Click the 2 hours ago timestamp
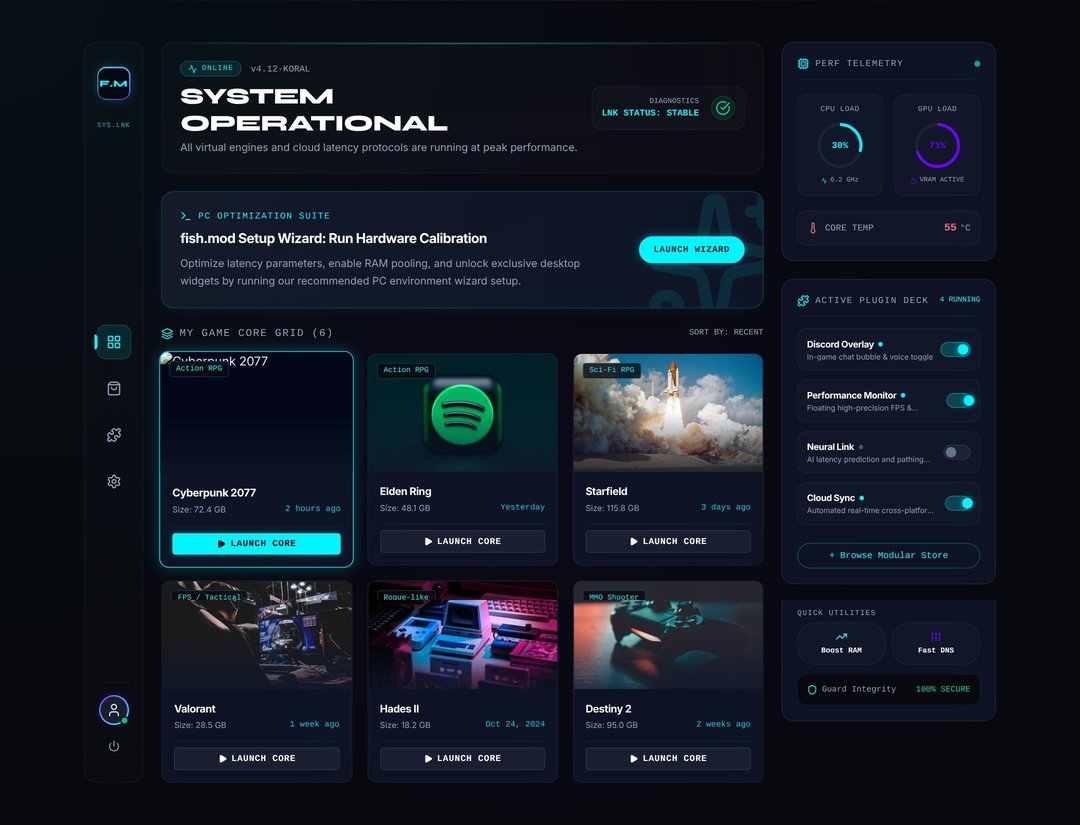 tap(313, 508)
